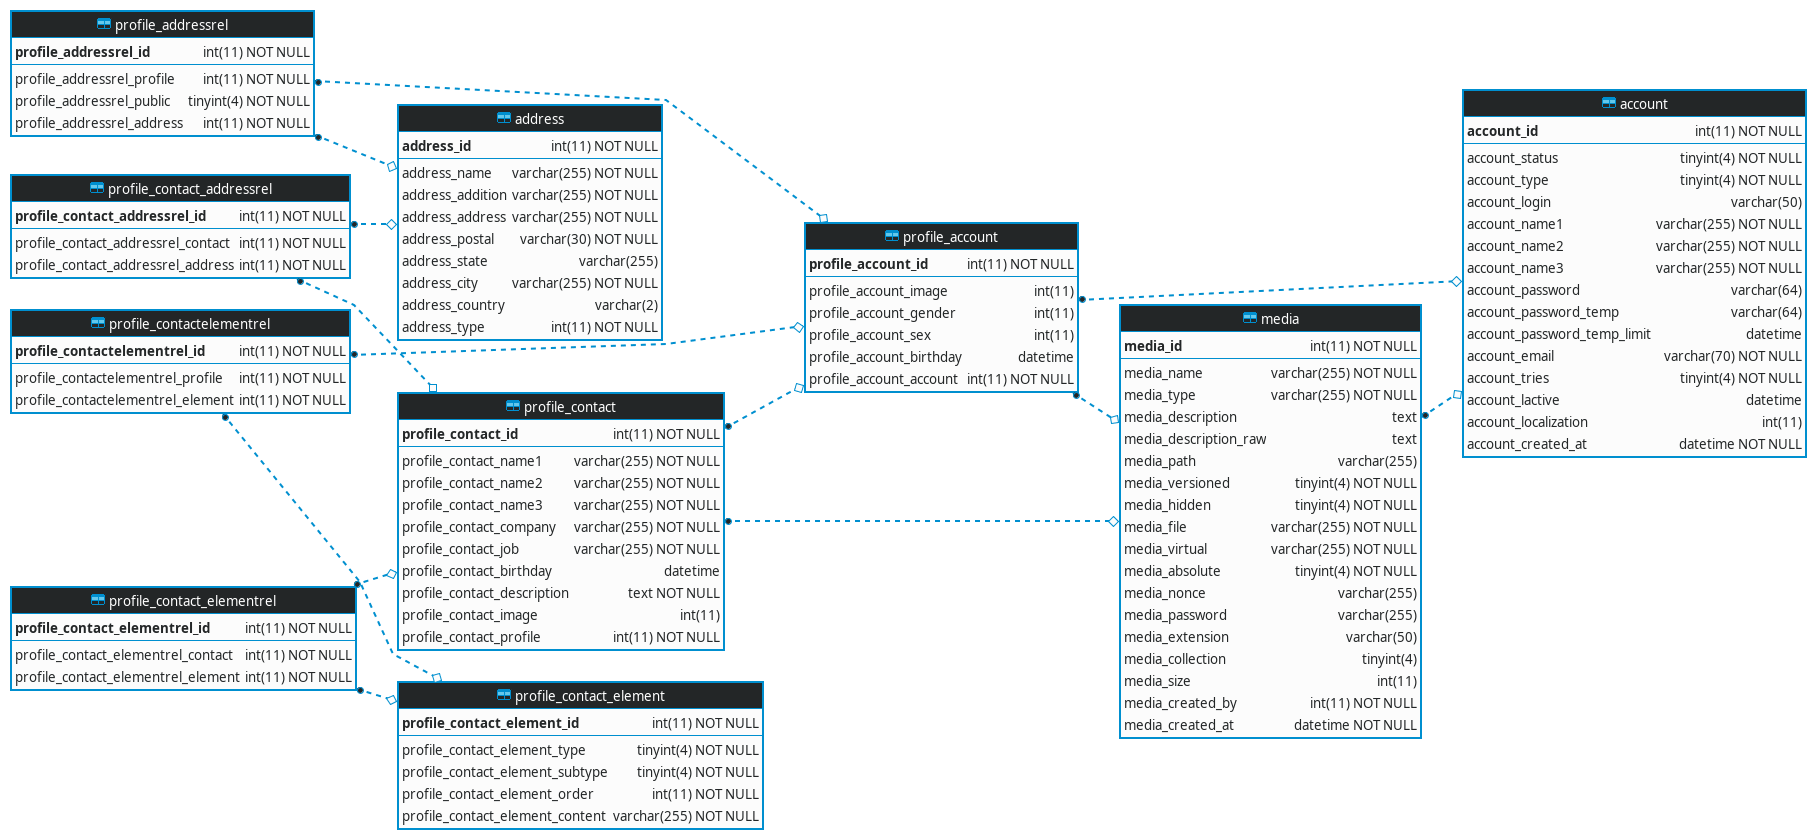
Task: Click the table icon beside the address header
Action: (x=504, y=118)
